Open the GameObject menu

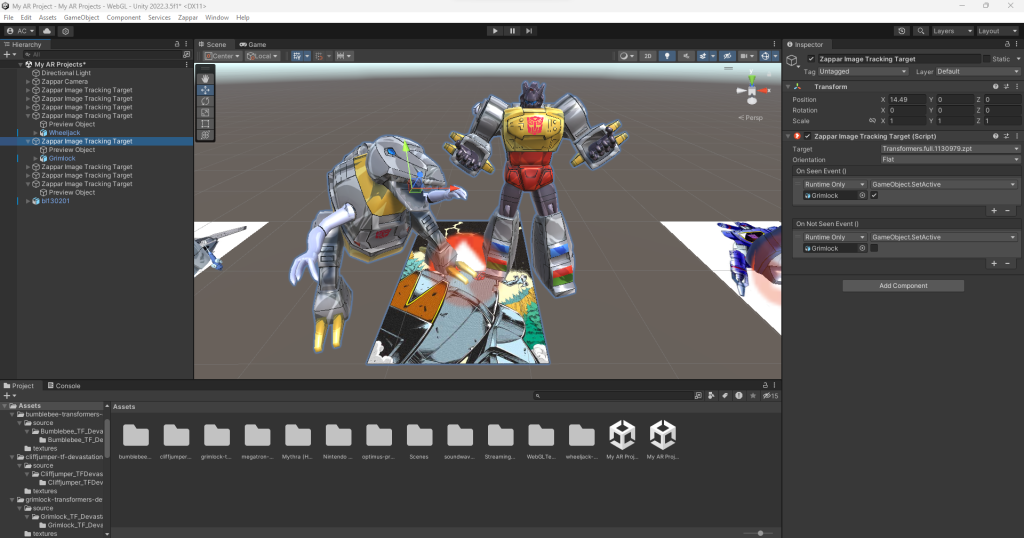coord(80,18)
